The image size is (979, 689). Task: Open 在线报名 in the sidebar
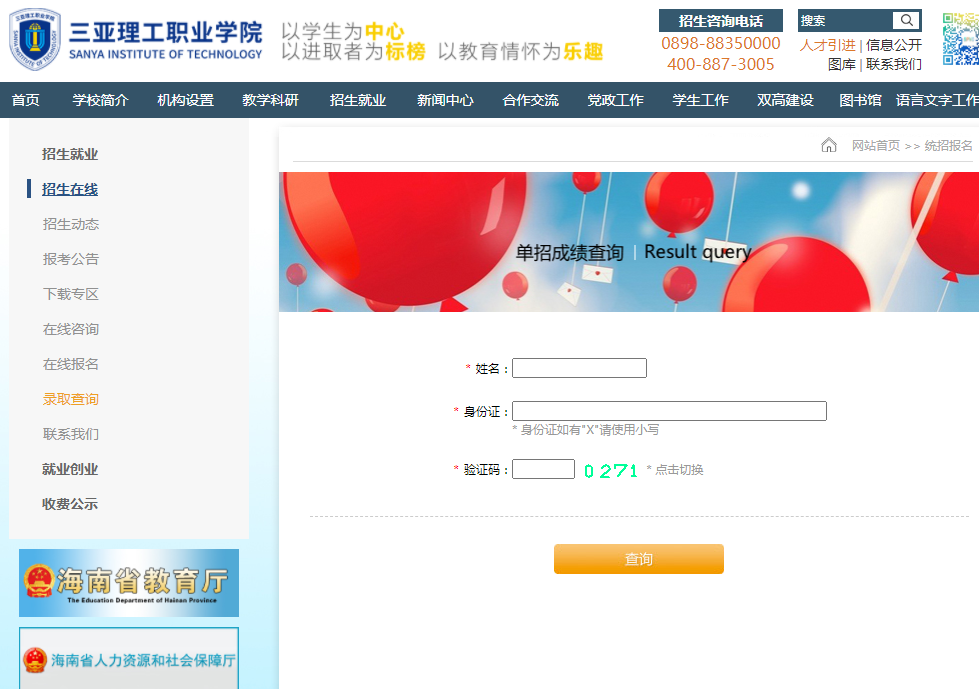[71, 364]
